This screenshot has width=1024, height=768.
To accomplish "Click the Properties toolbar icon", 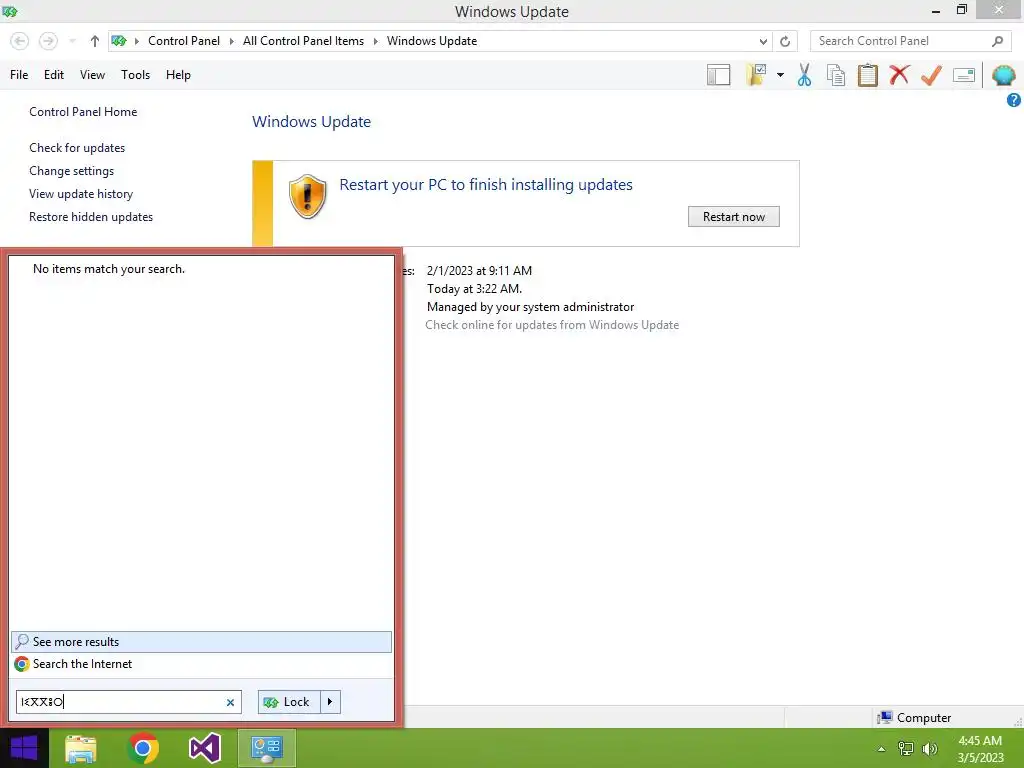I will tap(964, 75).
